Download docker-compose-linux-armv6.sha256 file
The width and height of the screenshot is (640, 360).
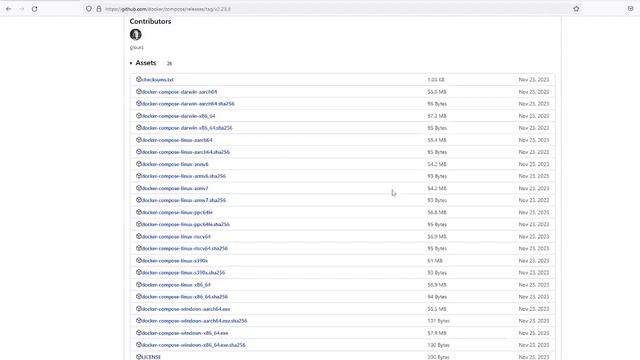[x=184, y=176]
